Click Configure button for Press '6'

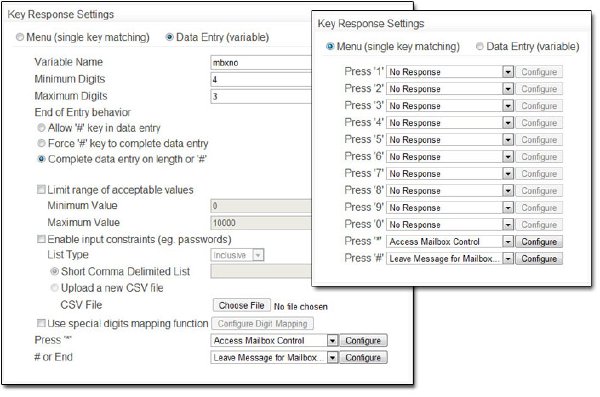point(539,157)
